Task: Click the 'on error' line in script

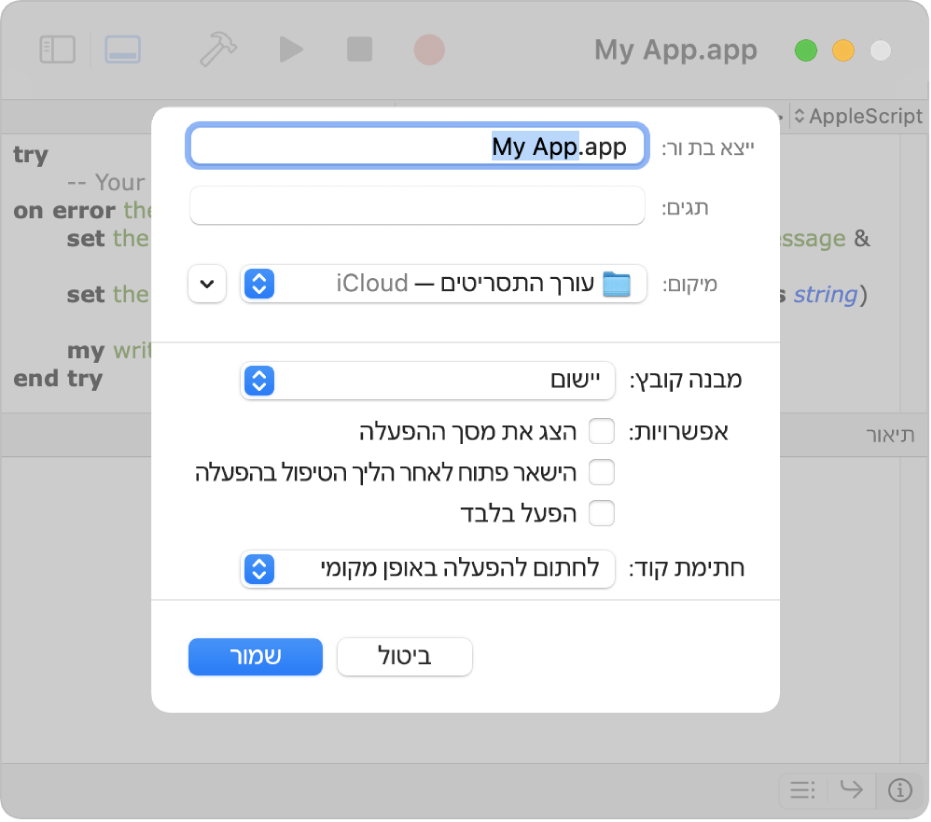Action: click(x=83, y=210)
